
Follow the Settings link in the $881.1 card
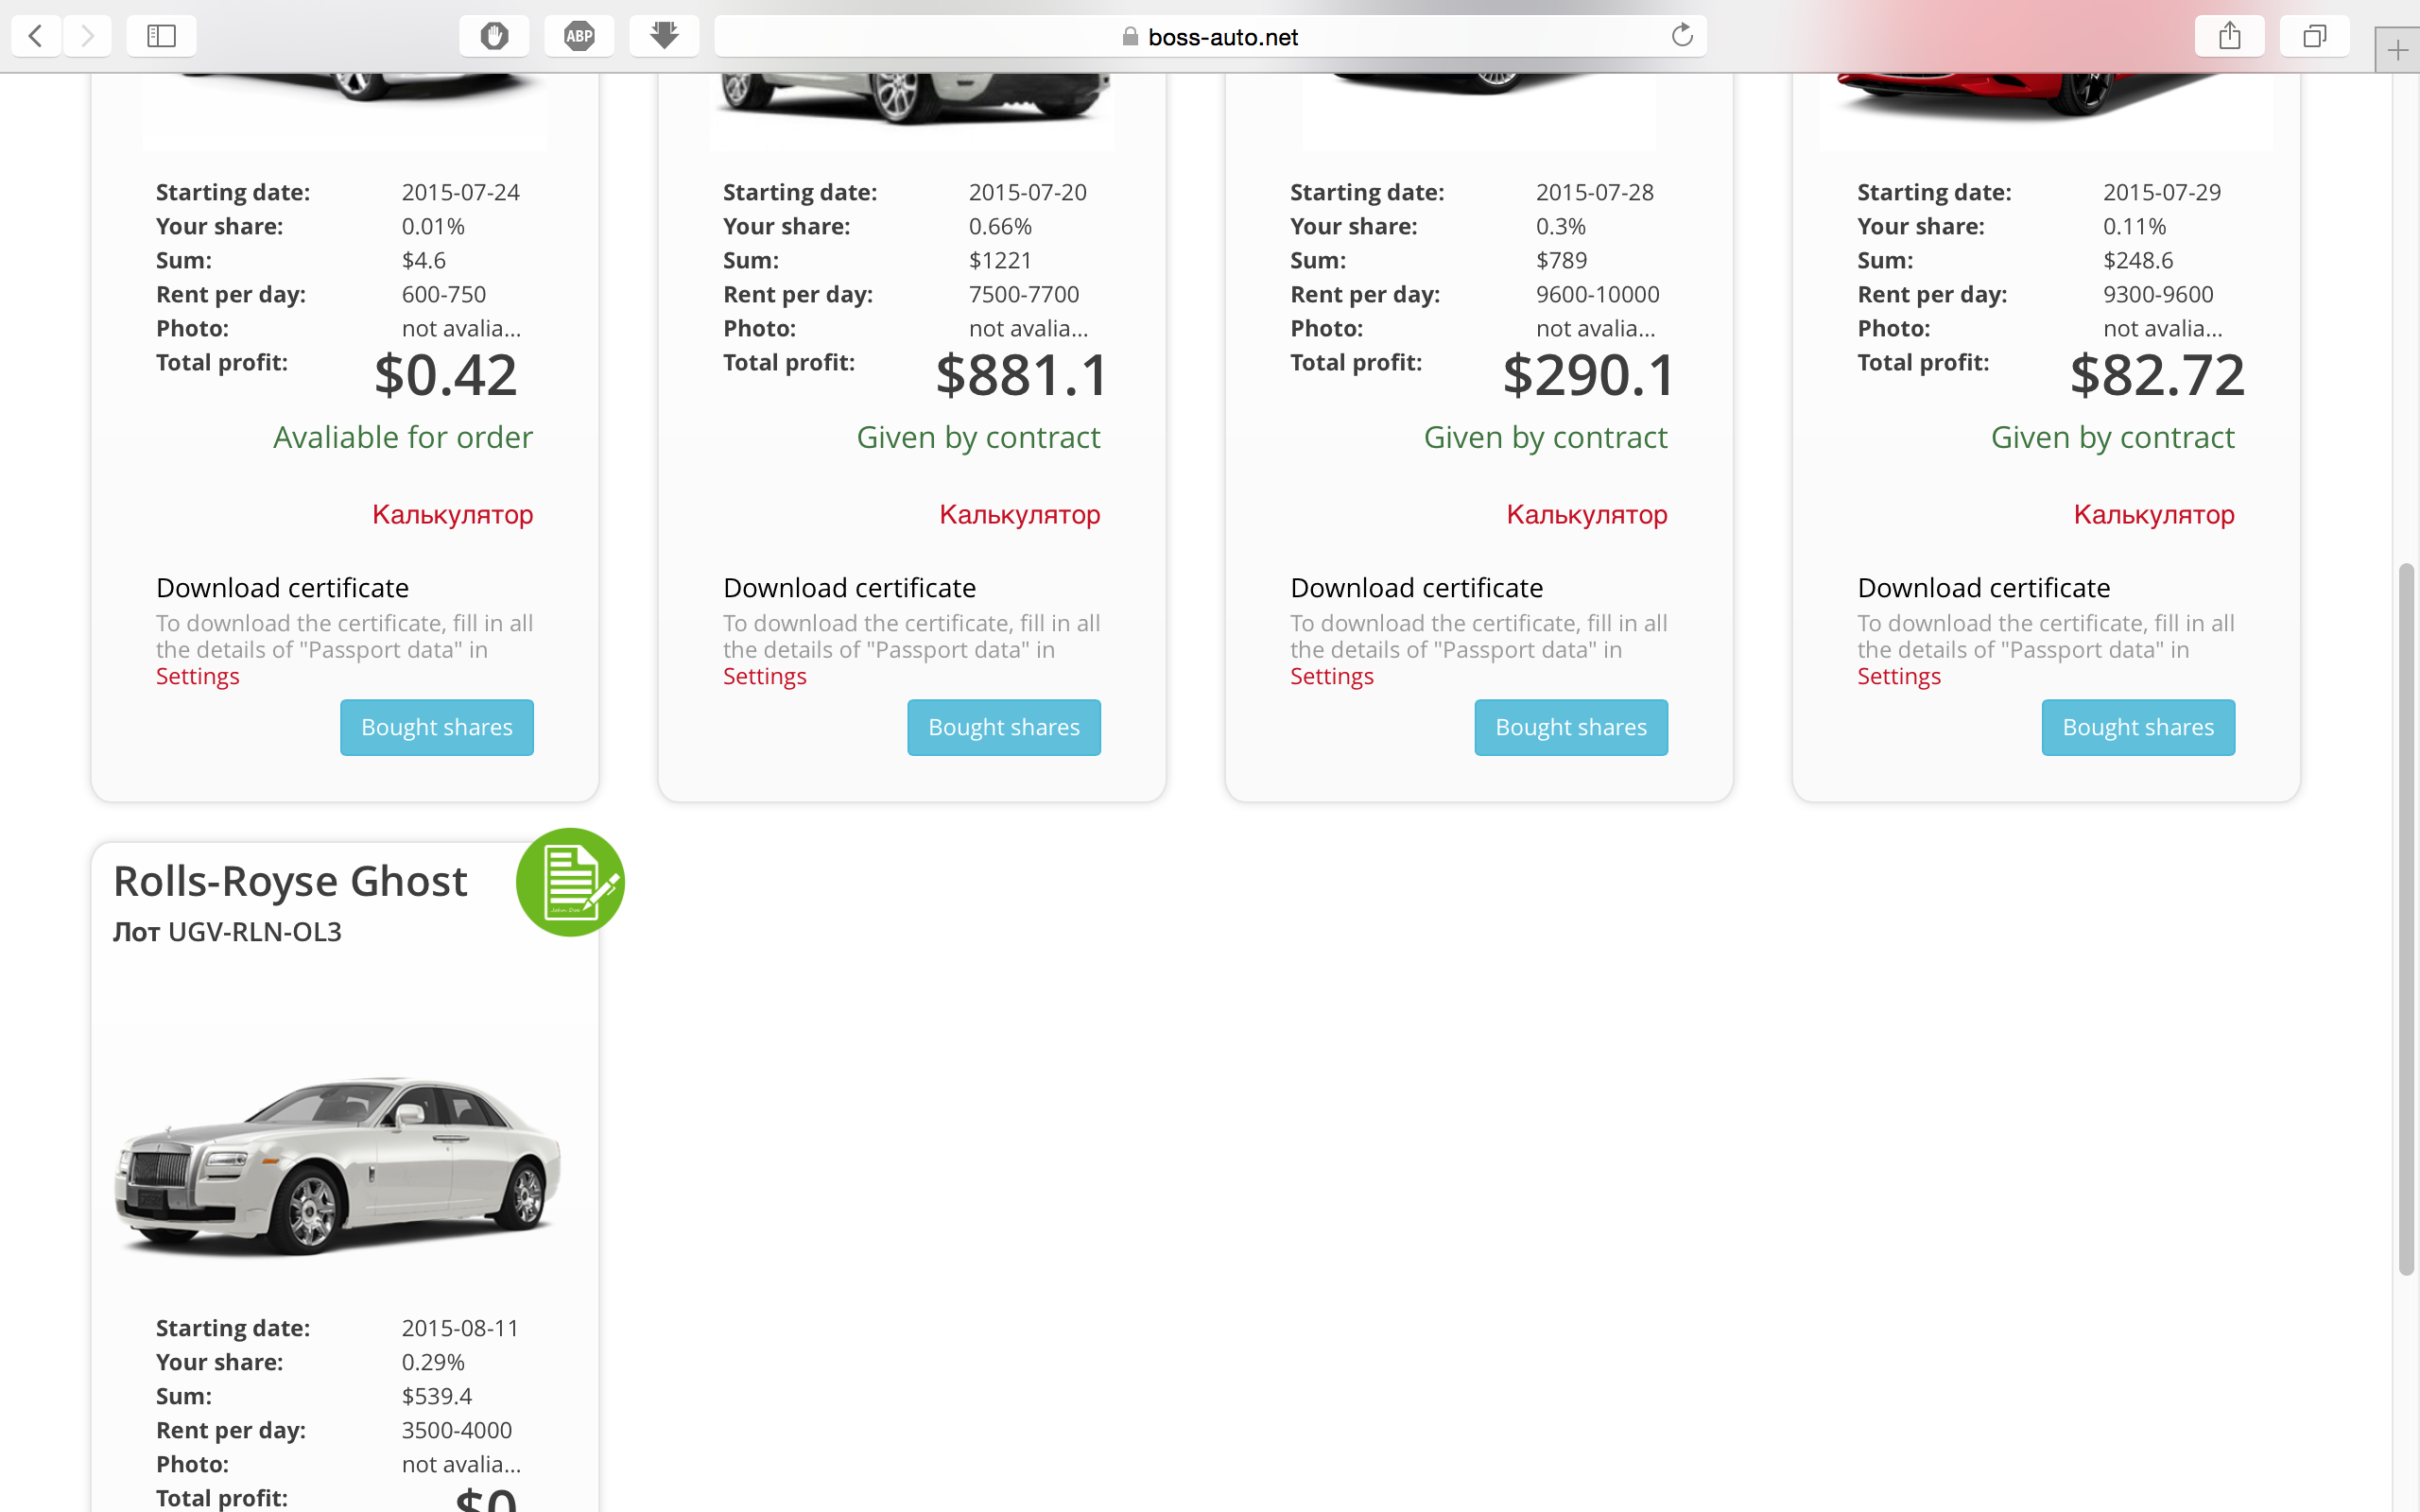point(764,677)
